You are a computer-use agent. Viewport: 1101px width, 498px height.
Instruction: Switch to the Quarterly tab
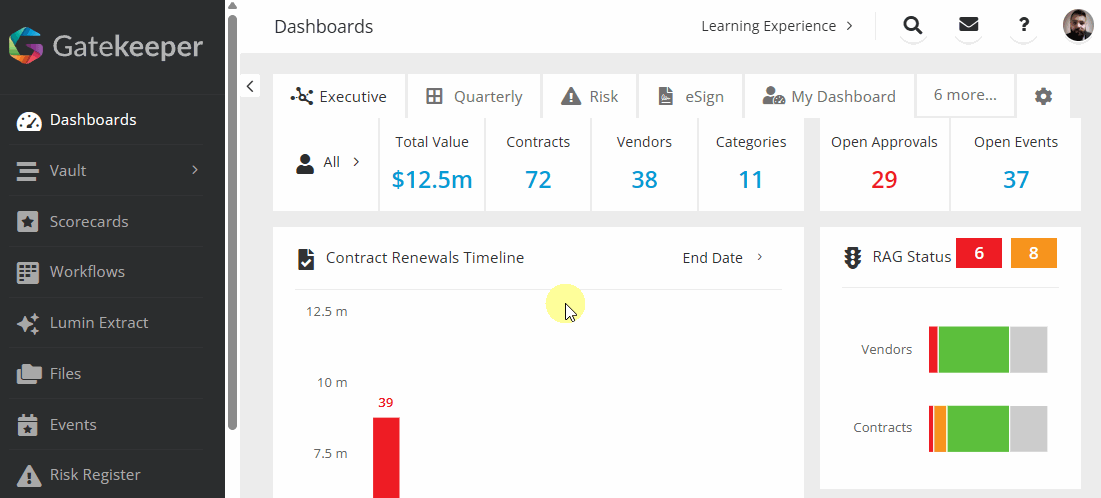(x=474, y=97)
